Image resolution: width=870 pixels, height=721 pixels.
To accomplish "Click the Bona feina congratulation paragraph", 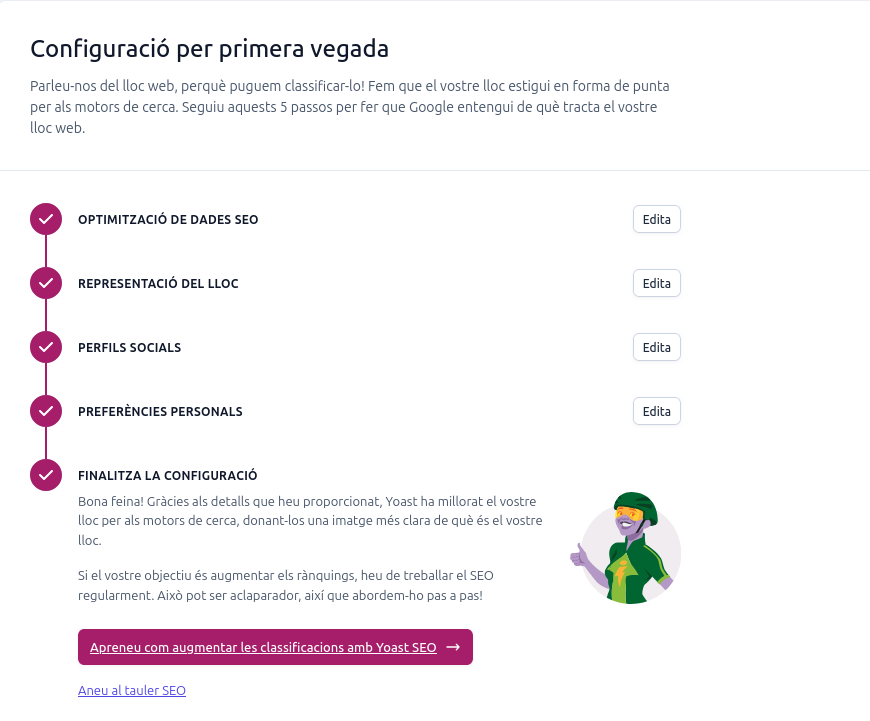I will pyautogui.click(x=310, y=519).
